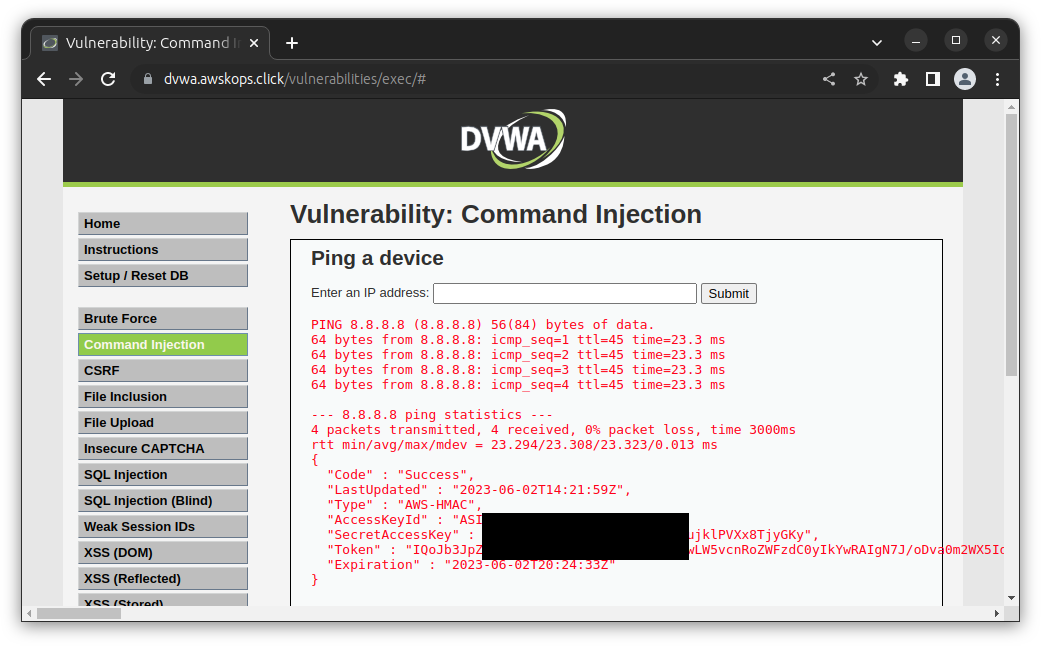The width and height of the screenshot is (1041, 646).
Task: Click the "Ping a device" heading
Action: pos(377,258)
